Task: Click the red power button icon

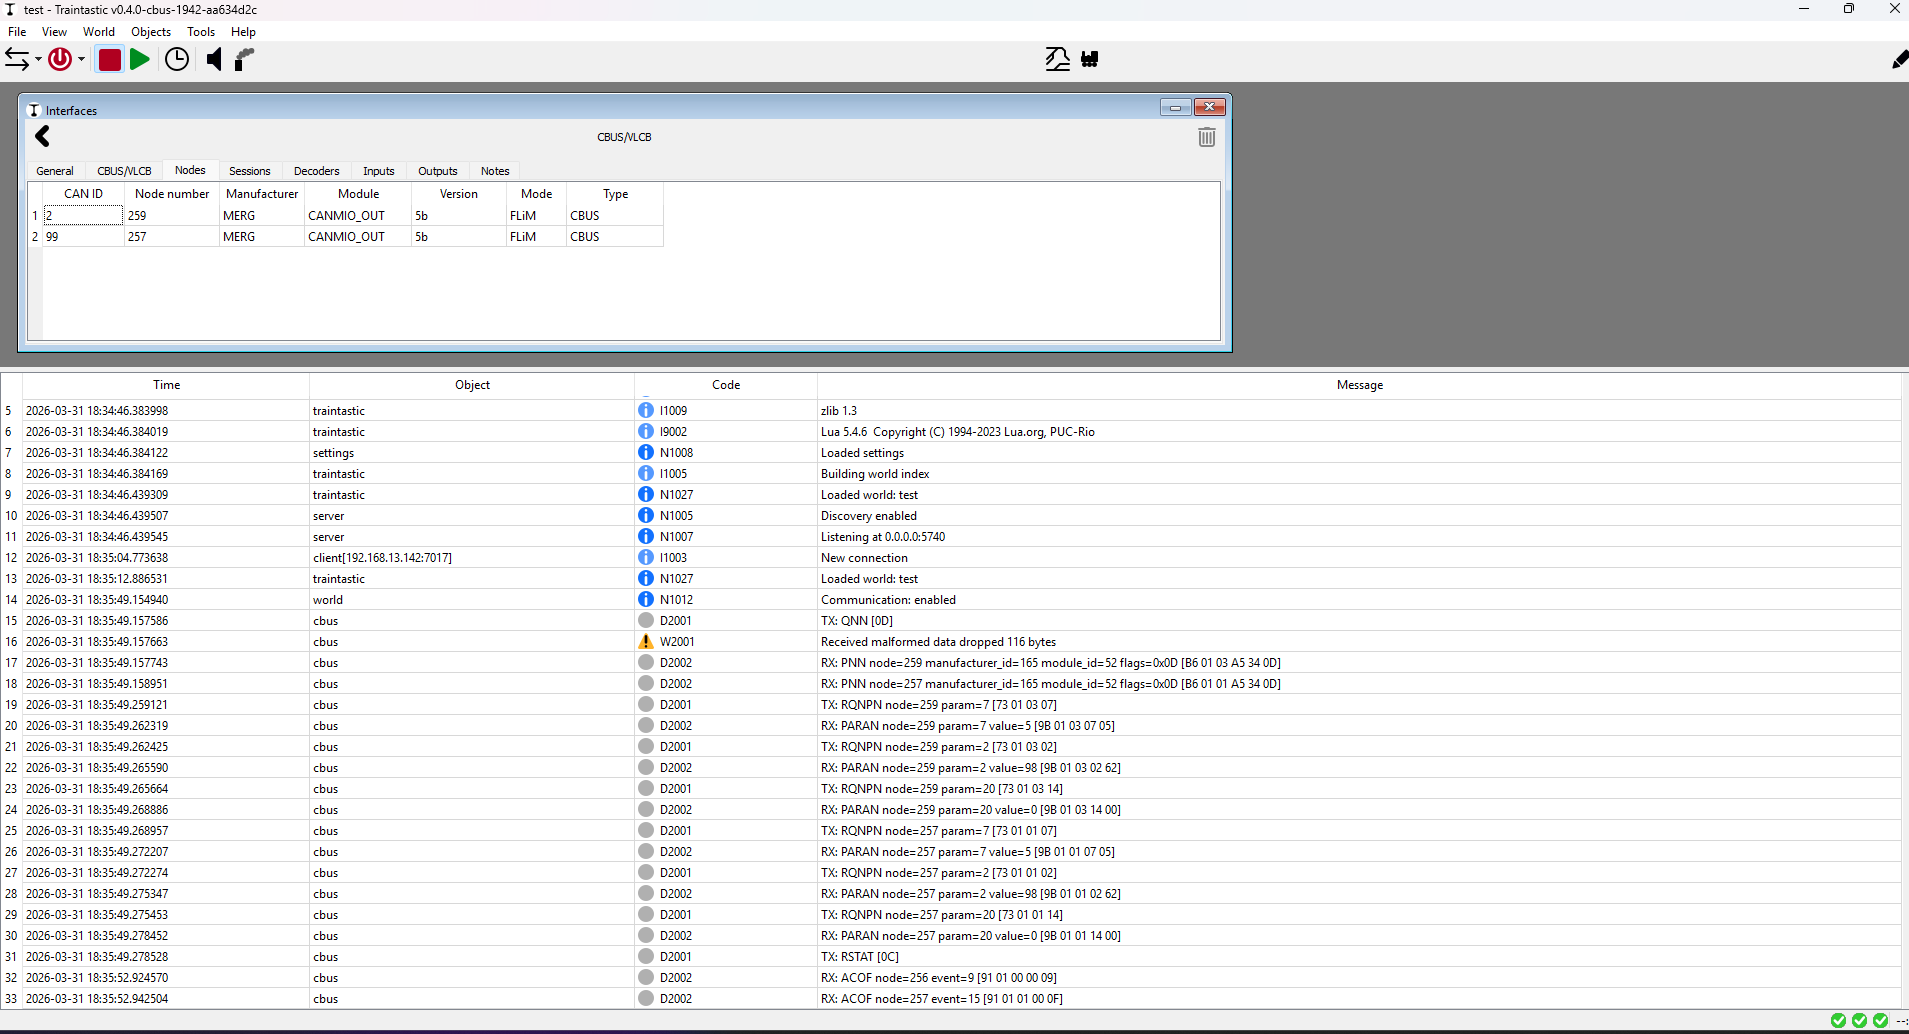Action: (x=60, y=59)
